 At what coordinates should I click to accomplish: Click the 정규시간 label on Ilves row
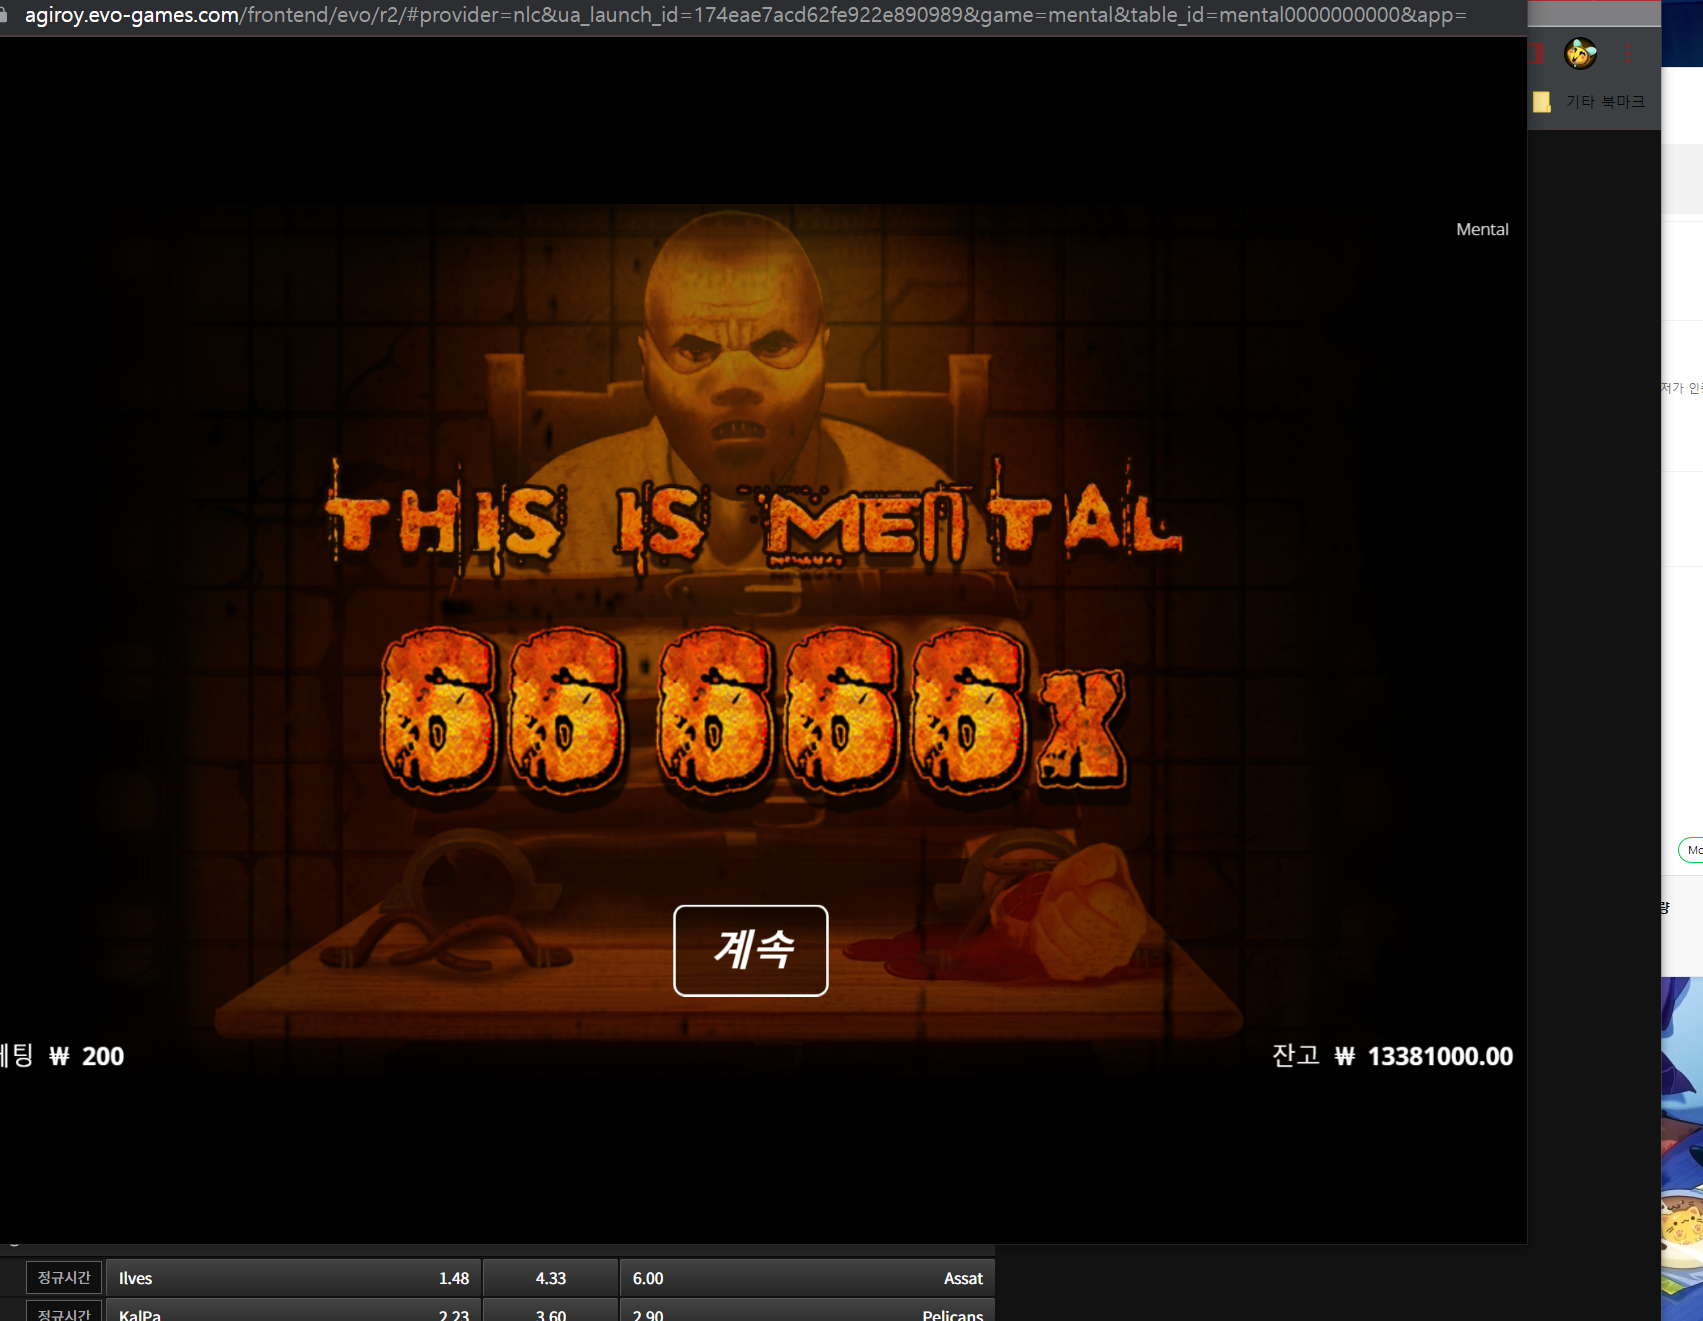pos(64,1277)
